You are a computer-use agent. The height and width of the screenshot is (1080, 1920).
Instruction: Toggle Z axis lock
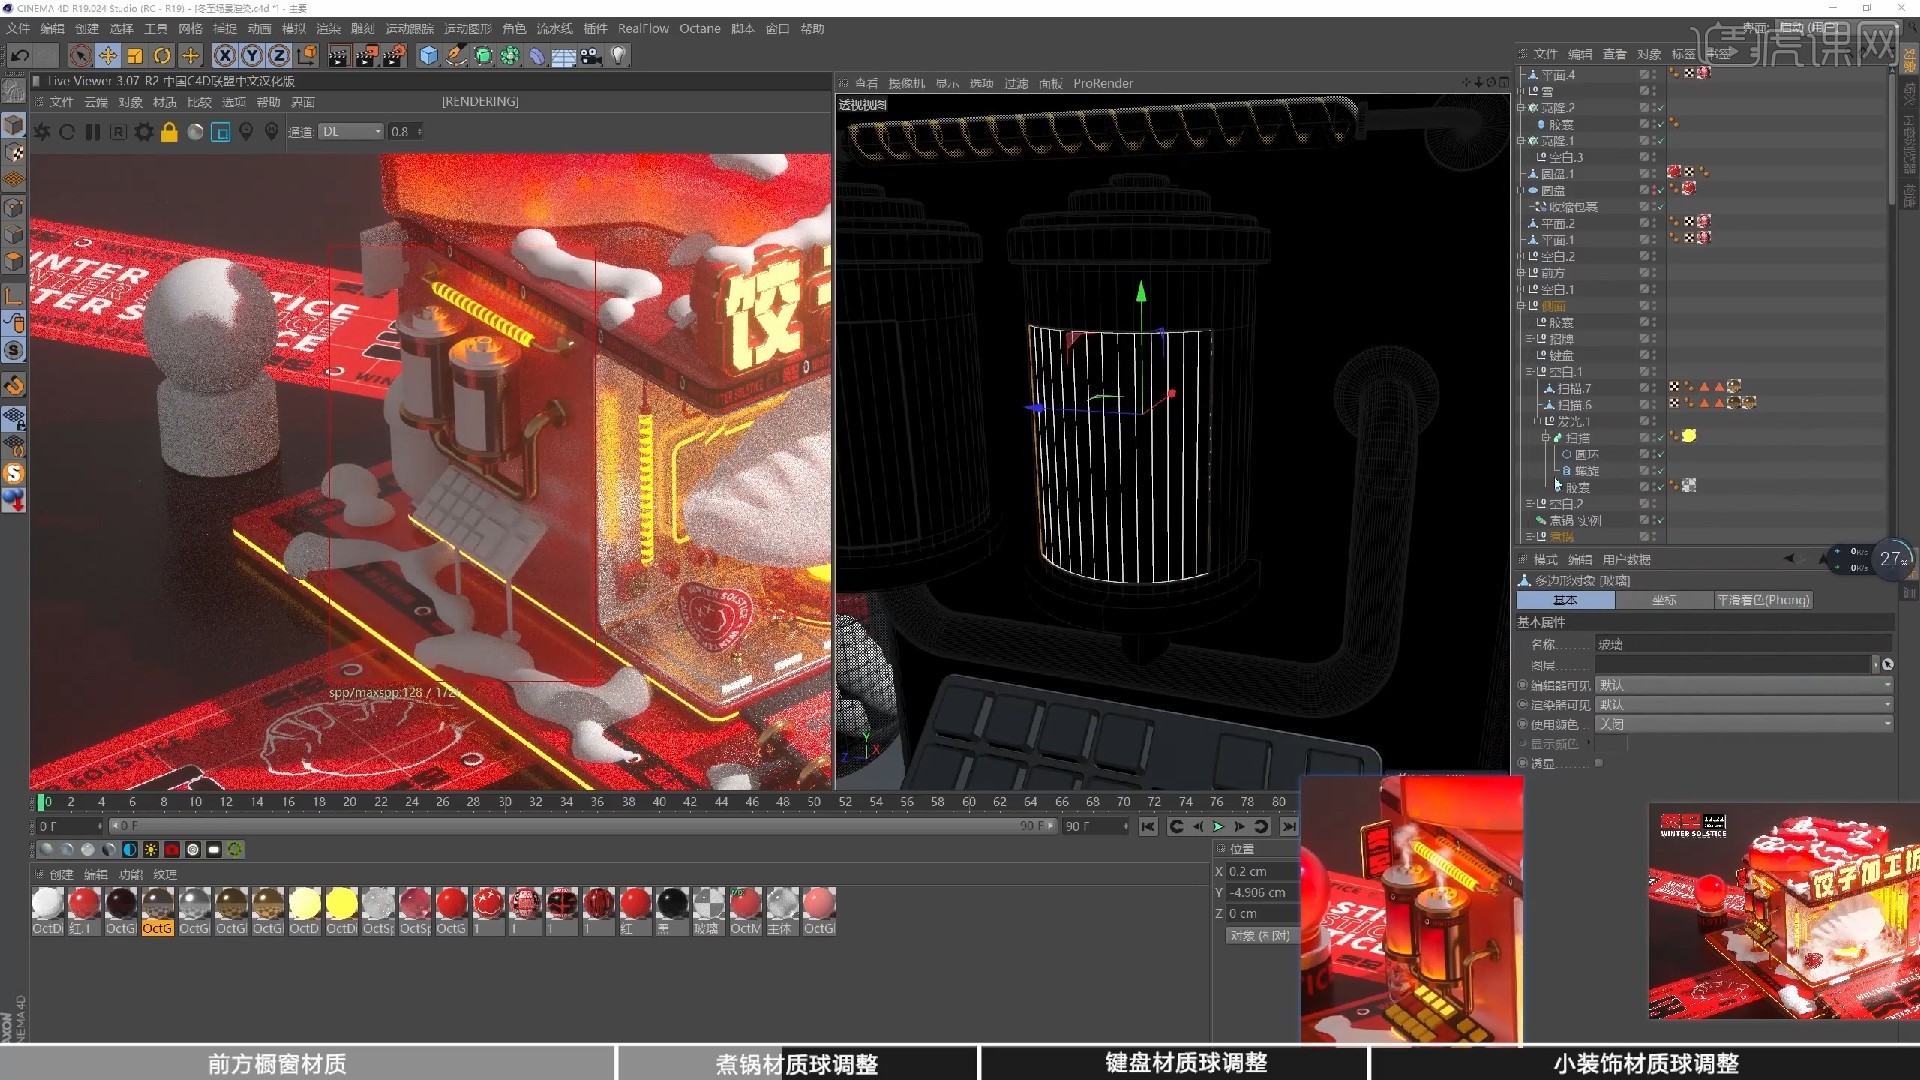tap(279, 55)
